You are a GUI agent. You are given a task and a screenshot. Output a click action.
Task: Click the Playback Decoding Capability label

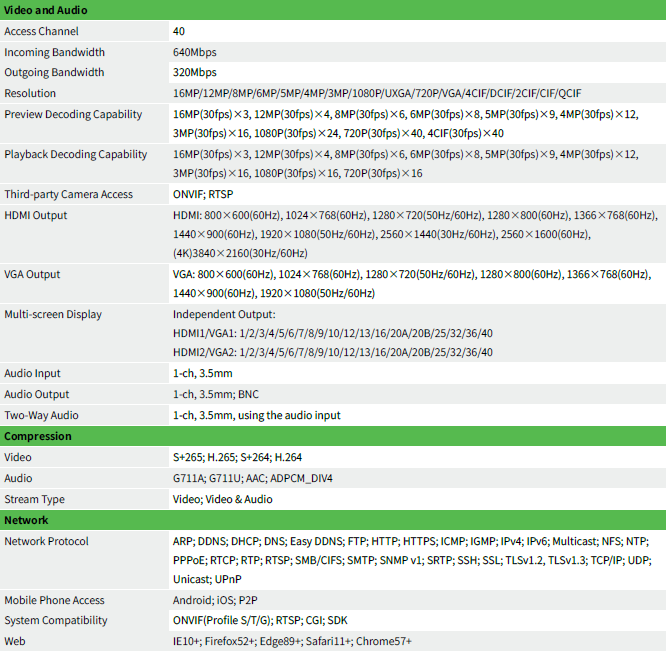click(76, 155)
